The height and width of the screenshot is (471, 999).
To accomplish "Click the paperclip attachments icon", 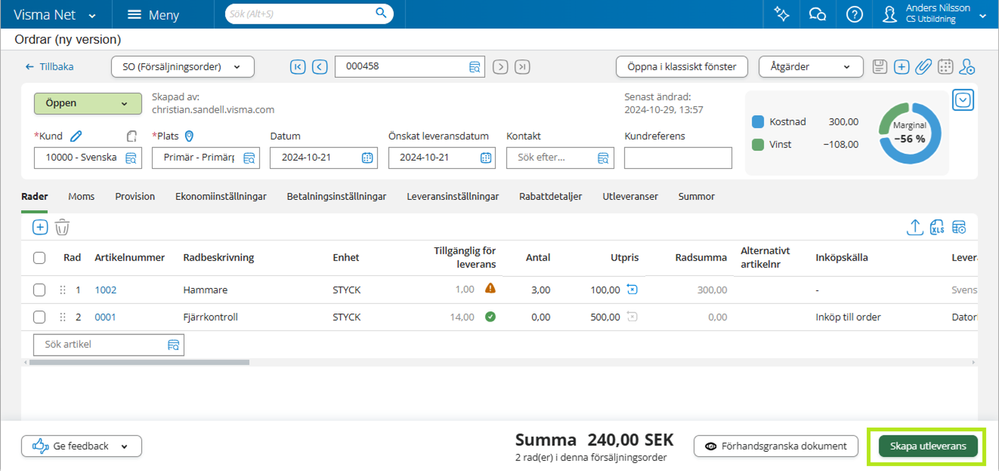I will [923, 67].
